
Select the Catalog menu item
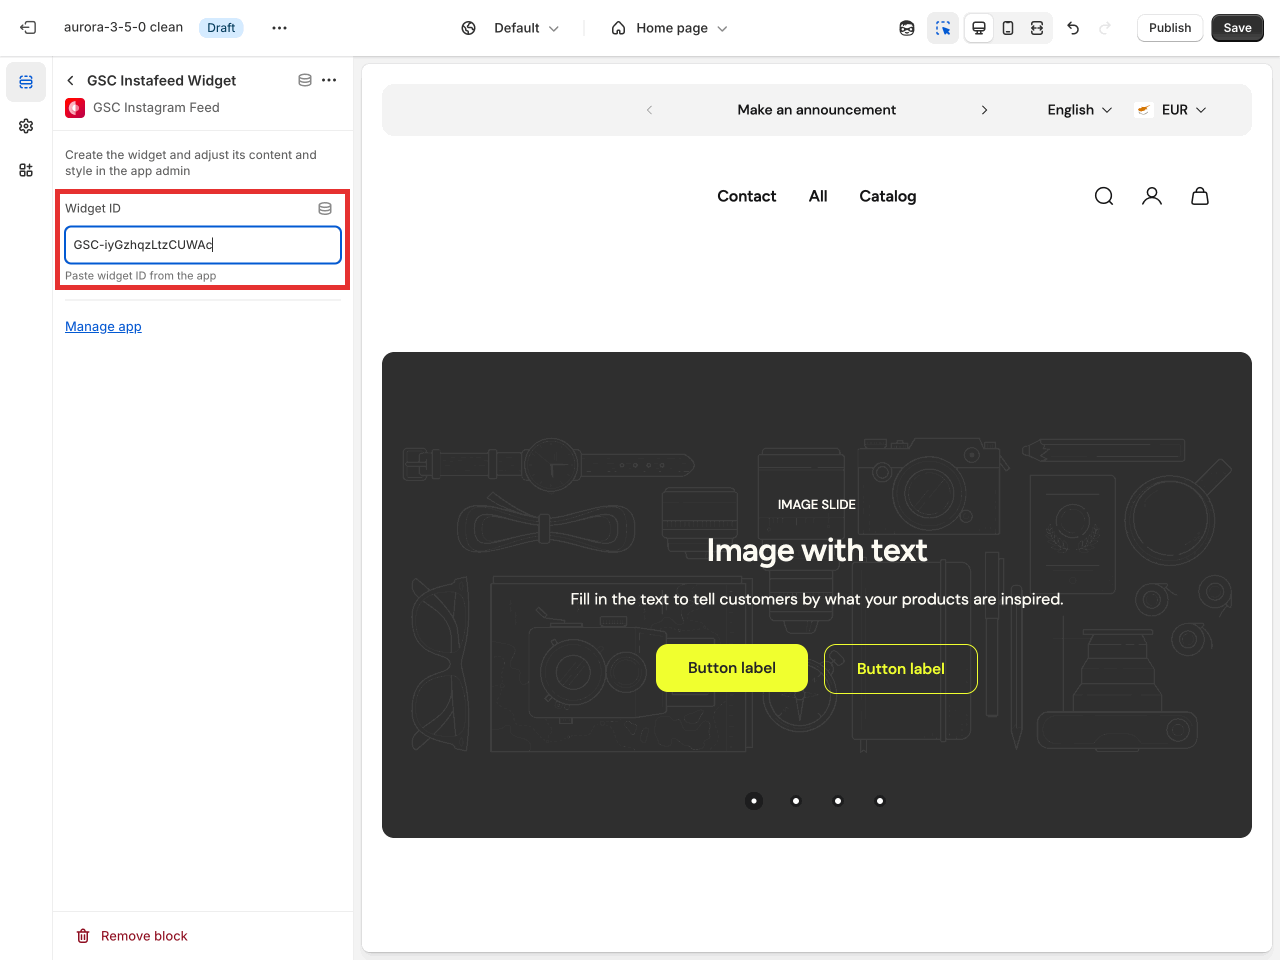(887, 196)
